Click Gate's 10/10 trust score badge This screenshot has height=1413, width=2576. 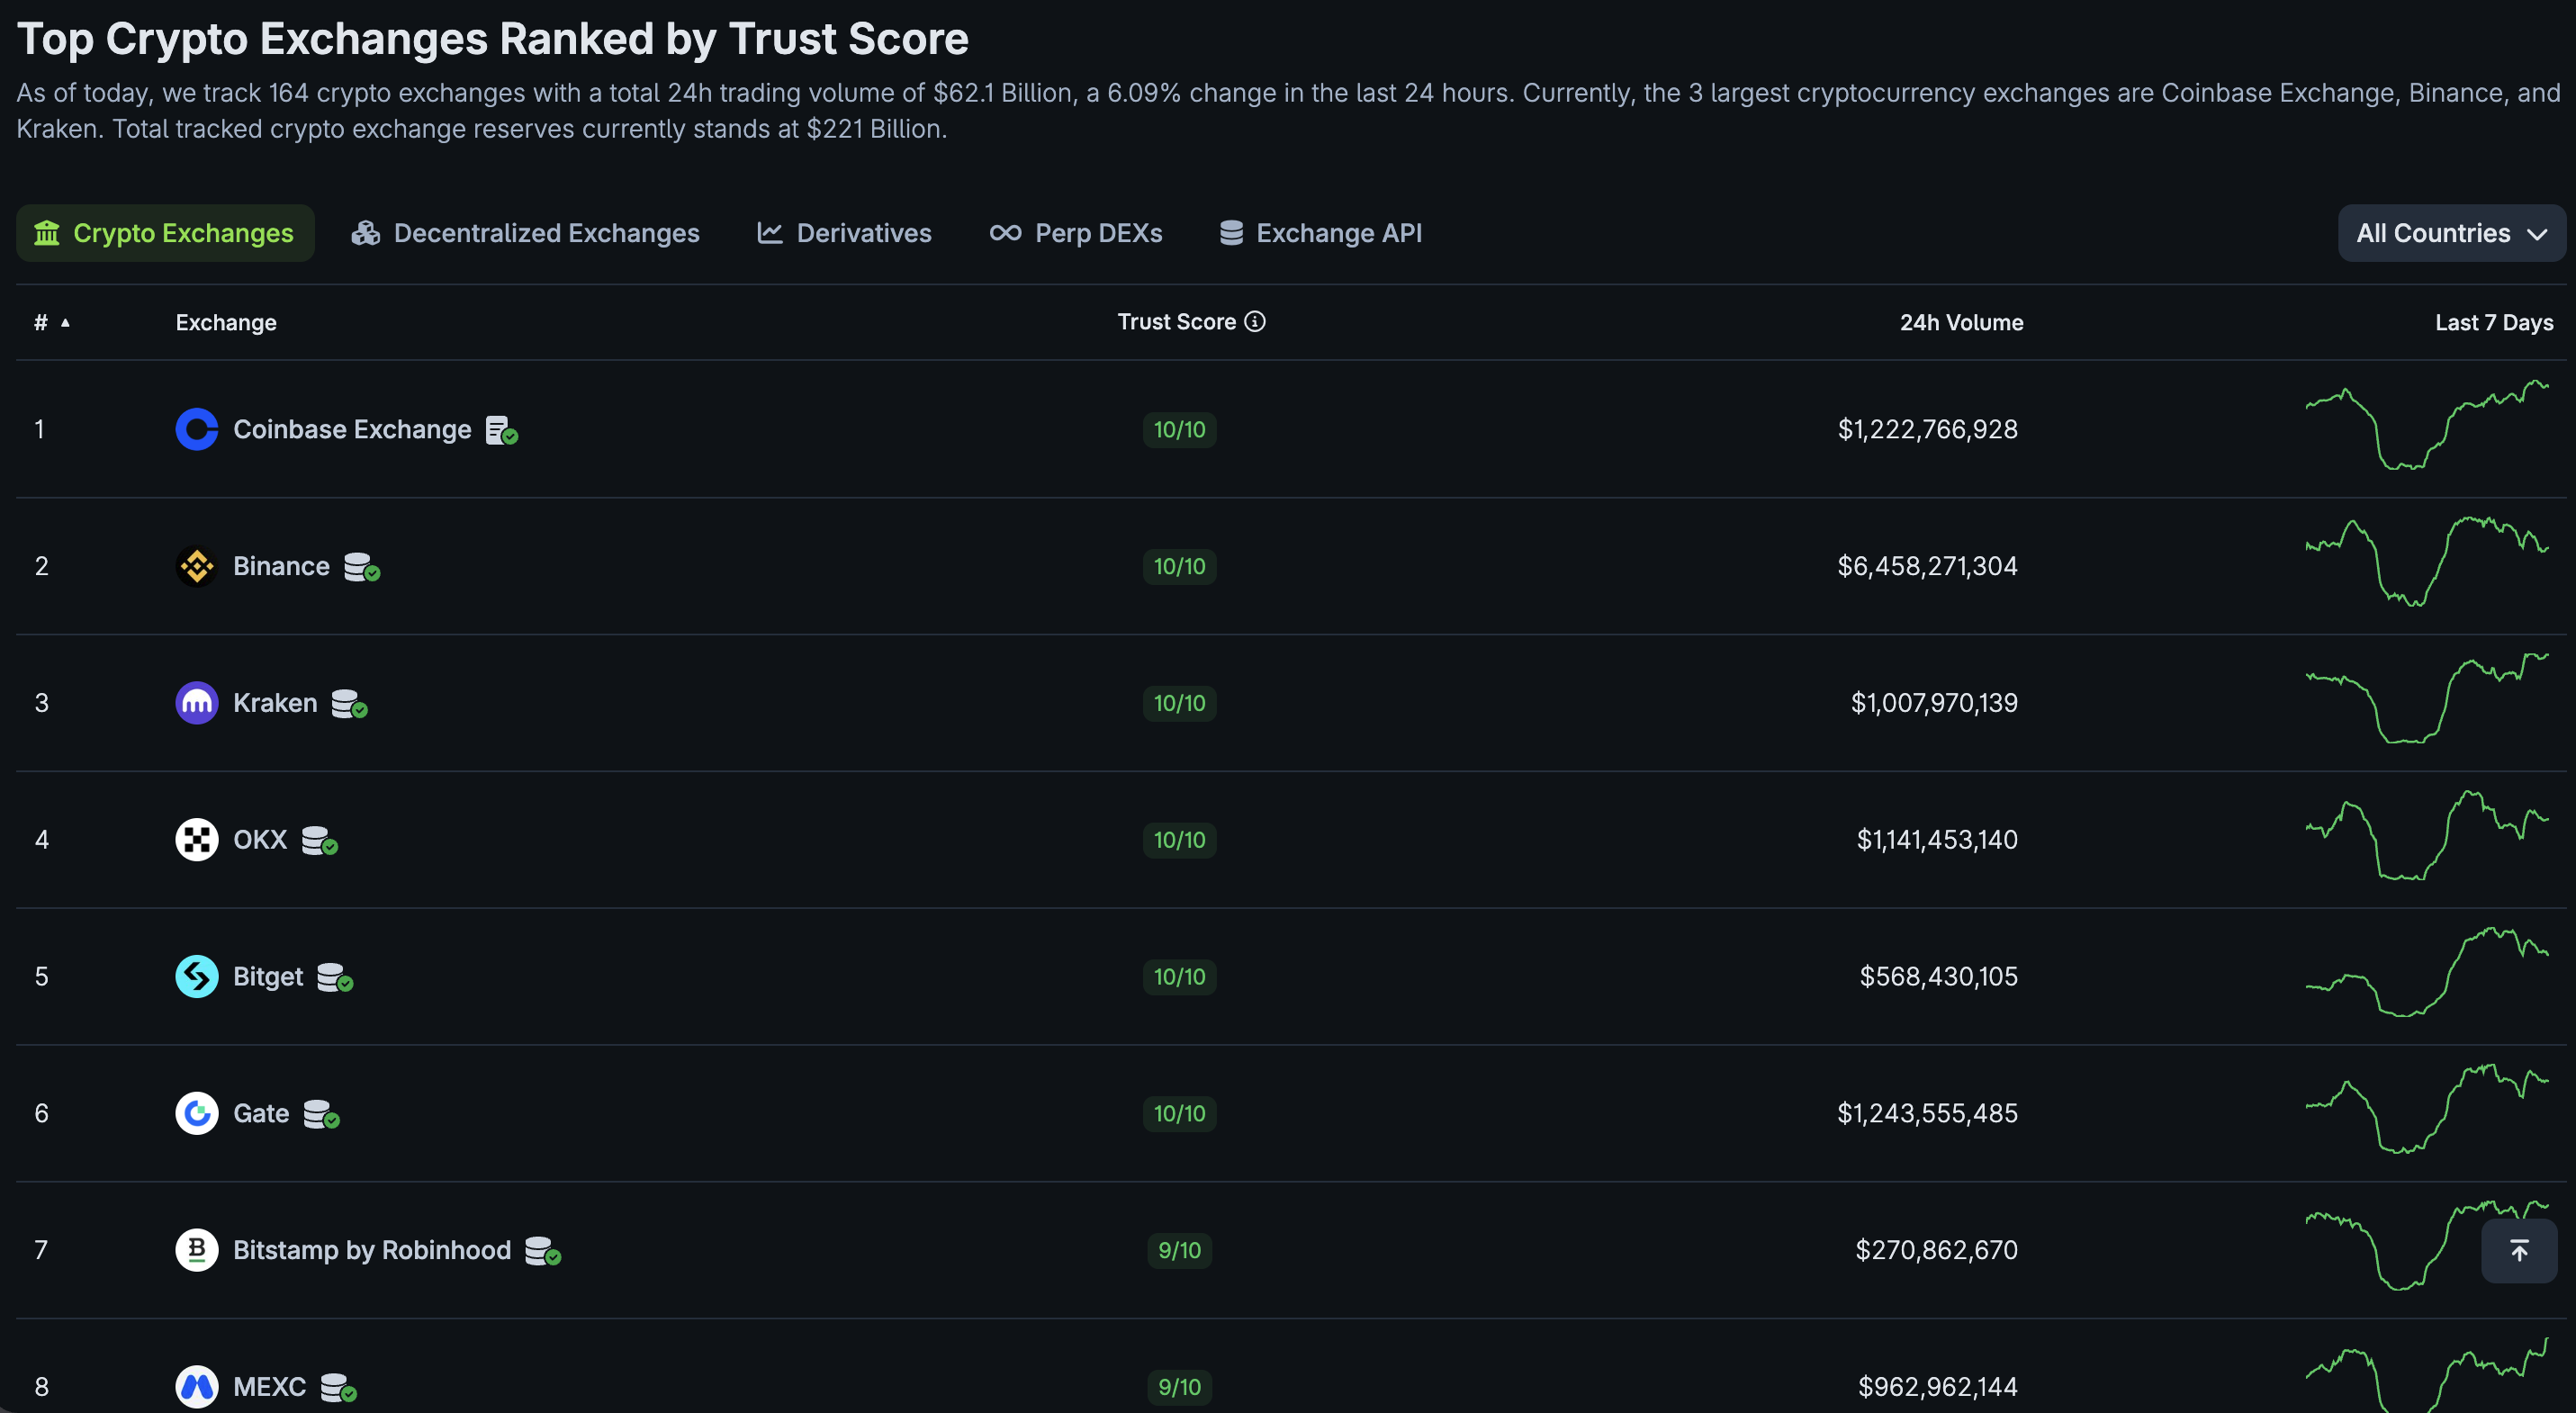(1180, 1113)
